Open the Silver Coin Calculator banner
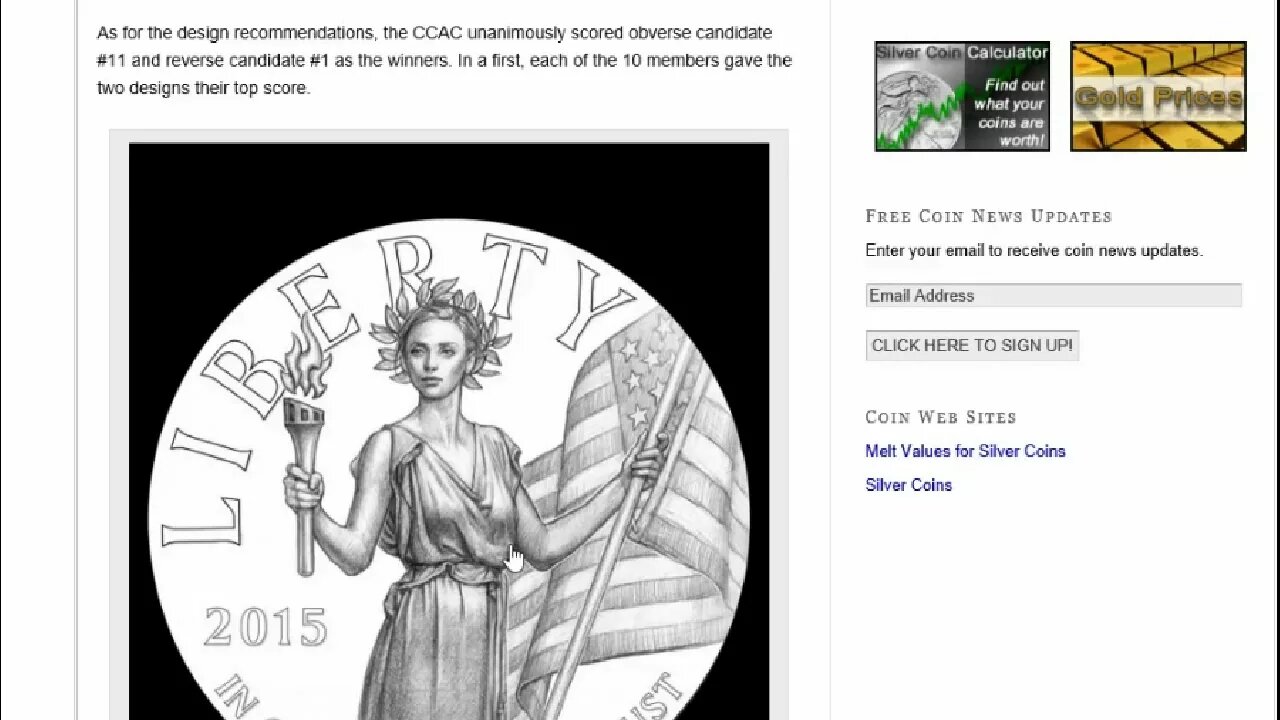1280x720 pixels. [x=962, y=96]
